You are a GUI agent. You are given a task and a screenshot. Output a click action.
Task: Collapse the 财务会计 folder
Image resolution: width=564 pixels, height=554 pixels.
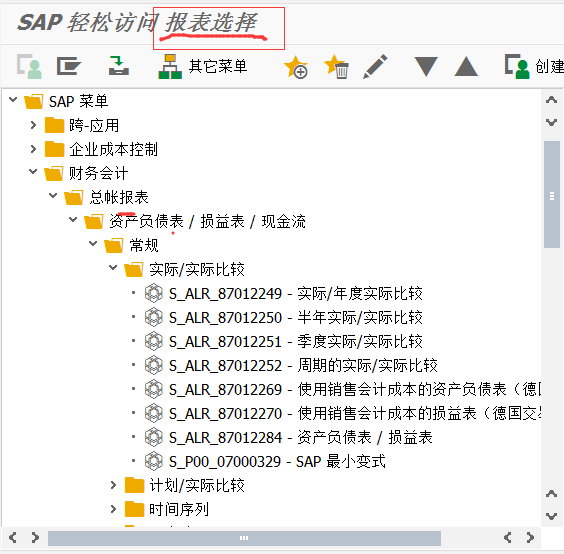click(x=33, y=172)
